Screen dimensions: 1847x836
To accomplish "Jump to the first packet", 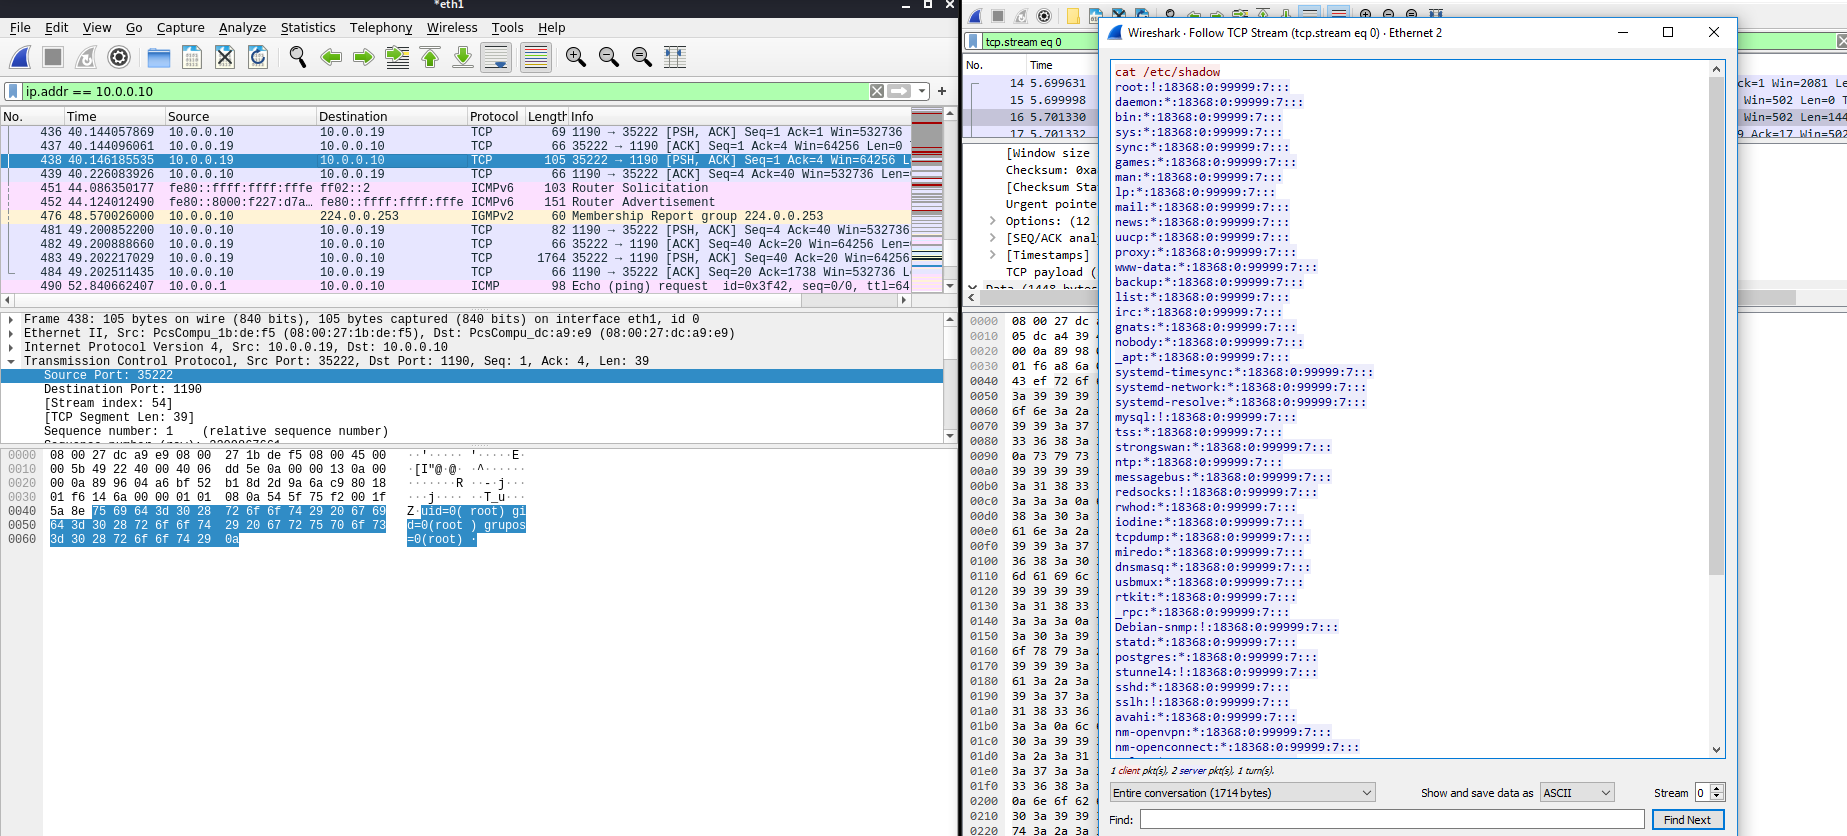I will 430,58.
